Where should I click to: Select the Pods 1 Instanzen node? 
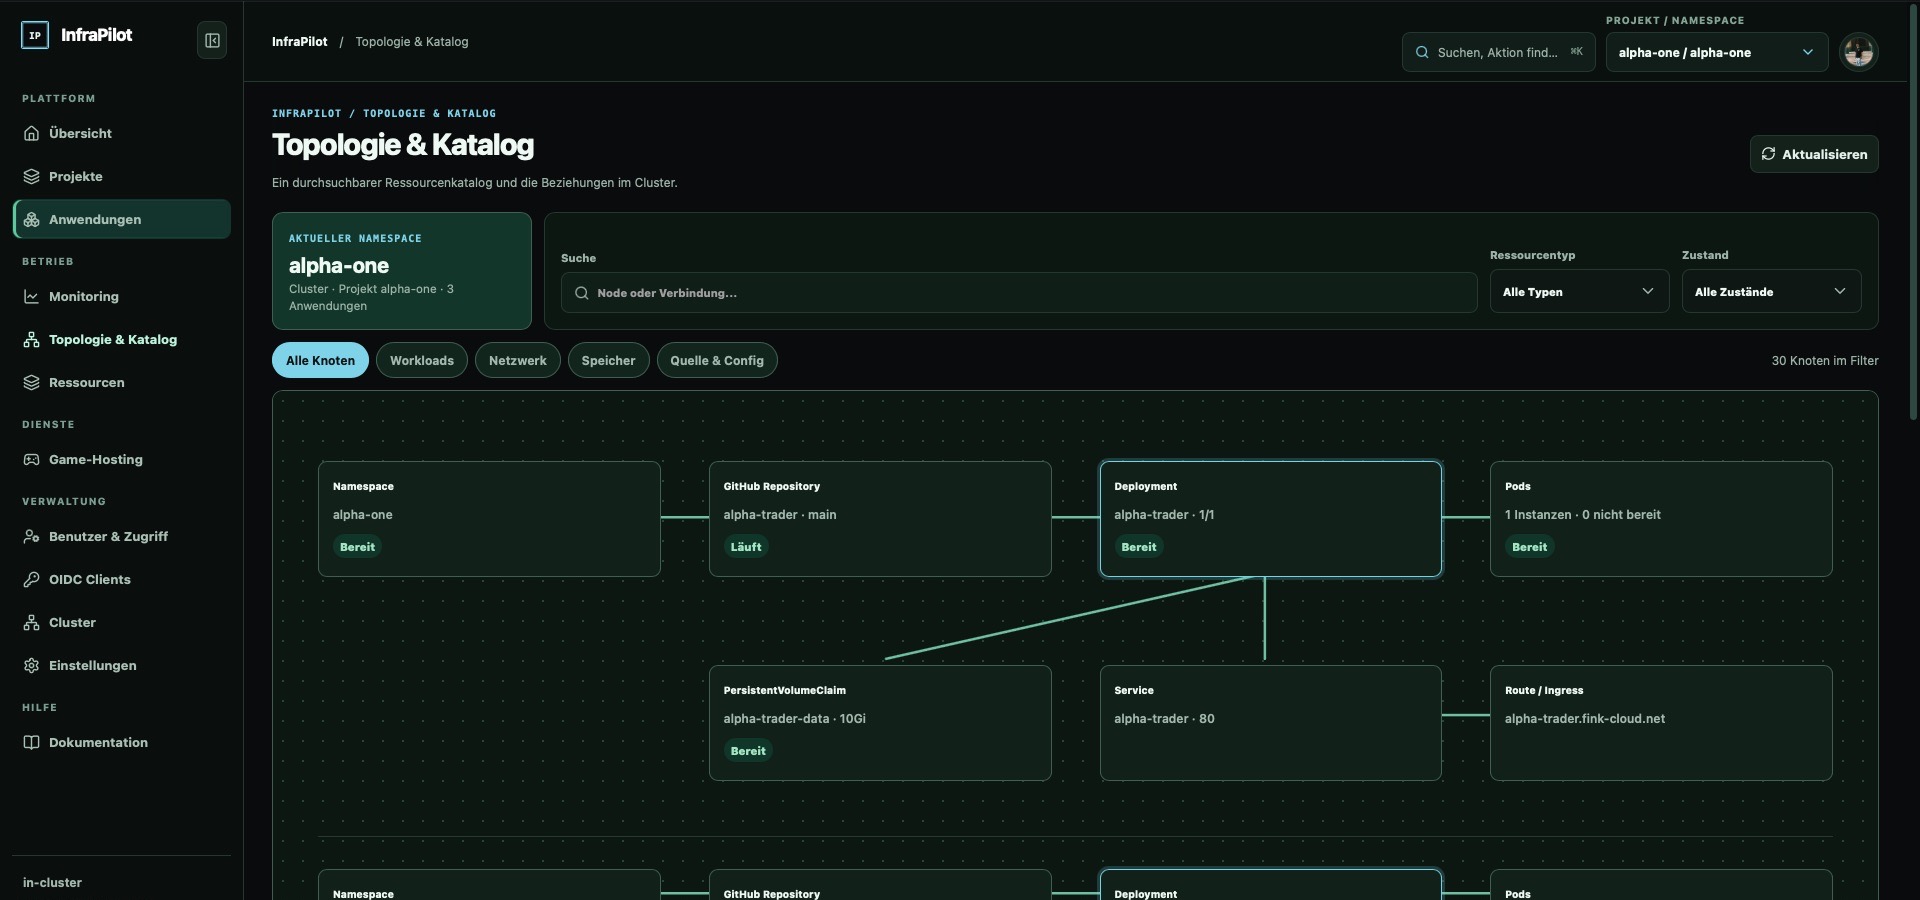click(x=1661, y=519)
